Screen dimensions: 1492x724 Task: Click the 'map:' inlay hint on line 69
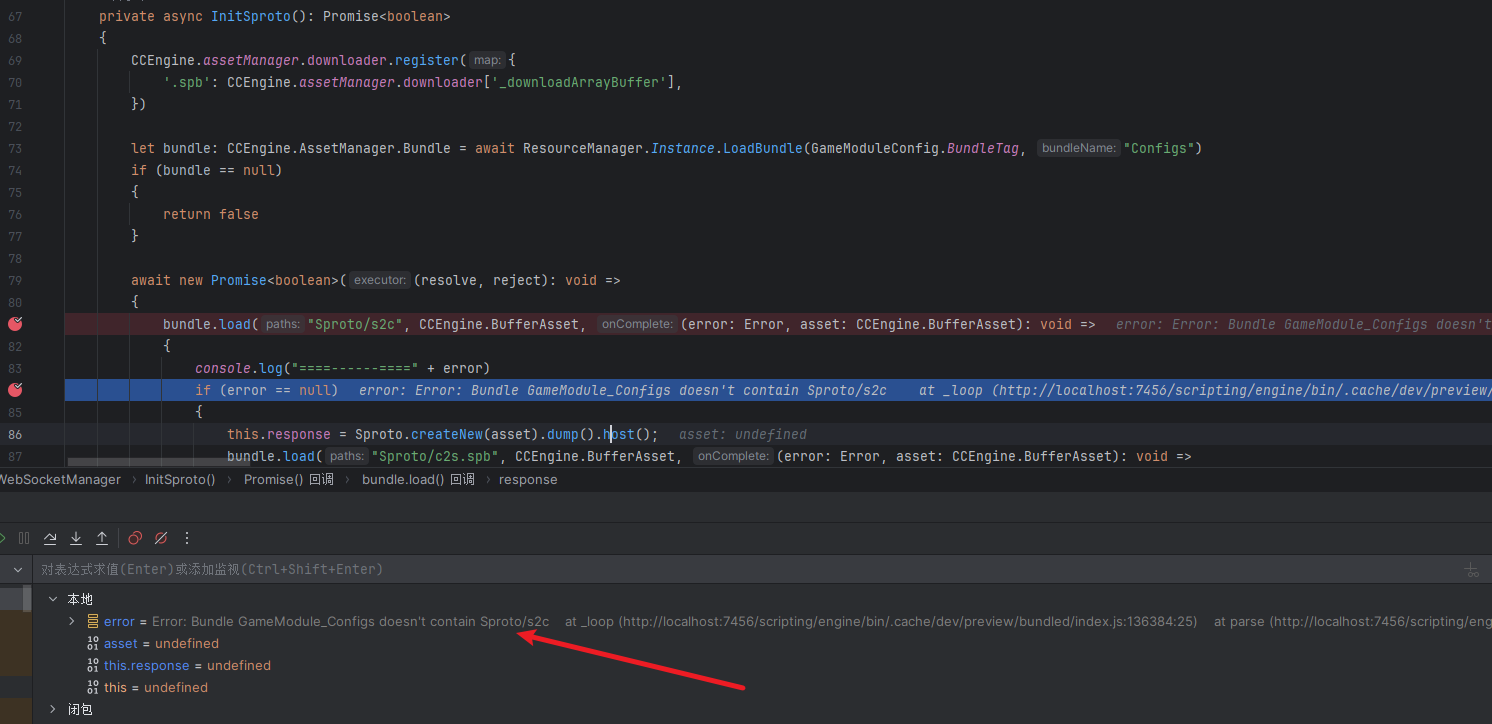pyautogui.click(x=488, y=60)
